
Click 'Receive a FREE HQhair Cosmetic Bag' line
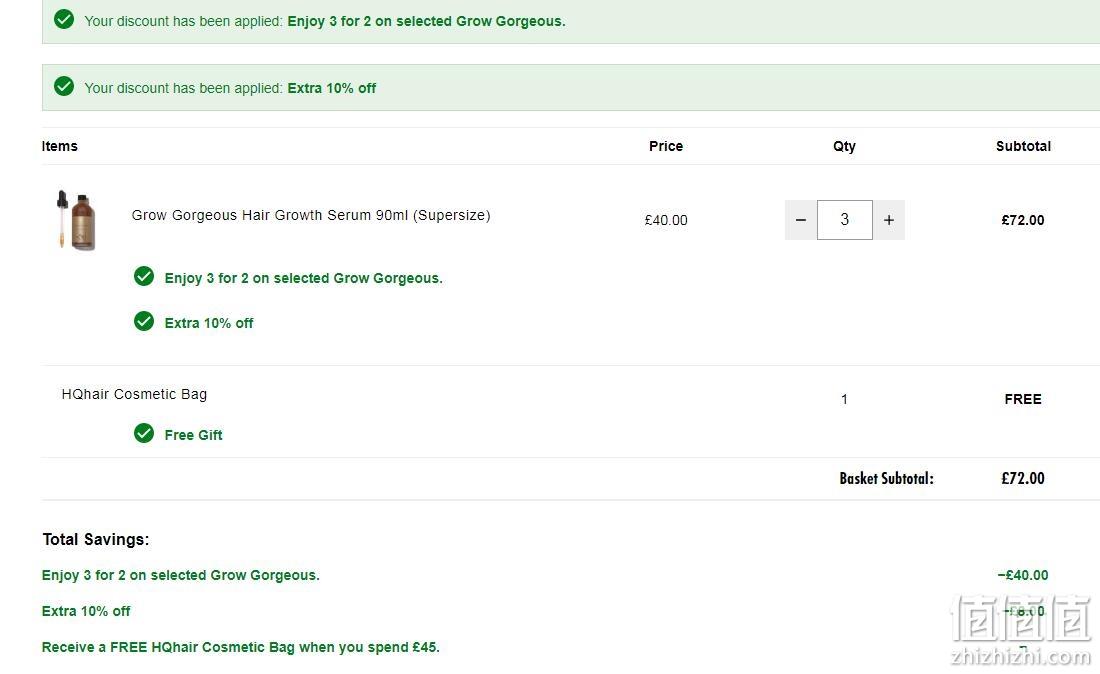[241, 647]
